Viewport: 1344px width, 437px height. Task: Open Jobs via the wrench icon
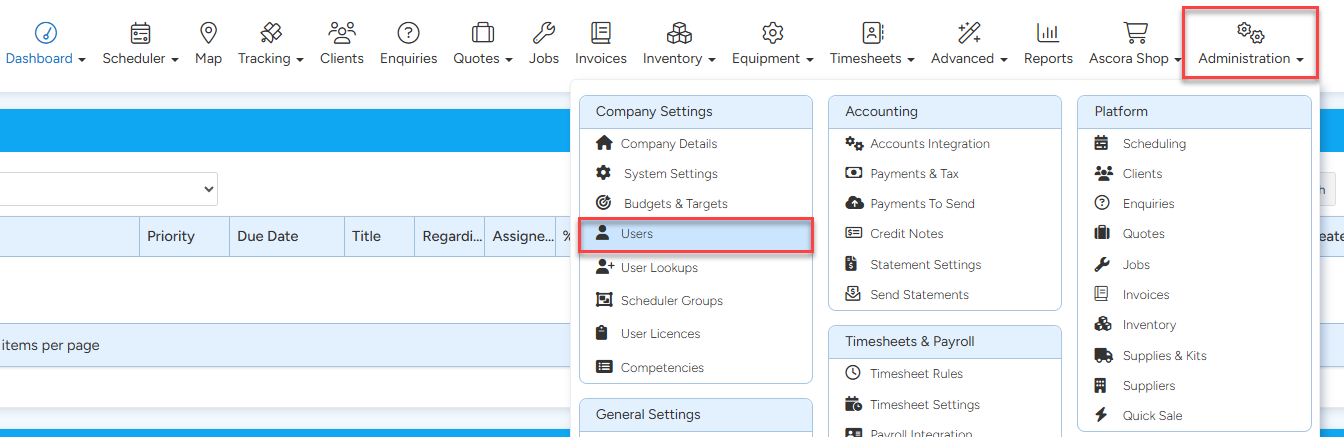pos(544,33)
